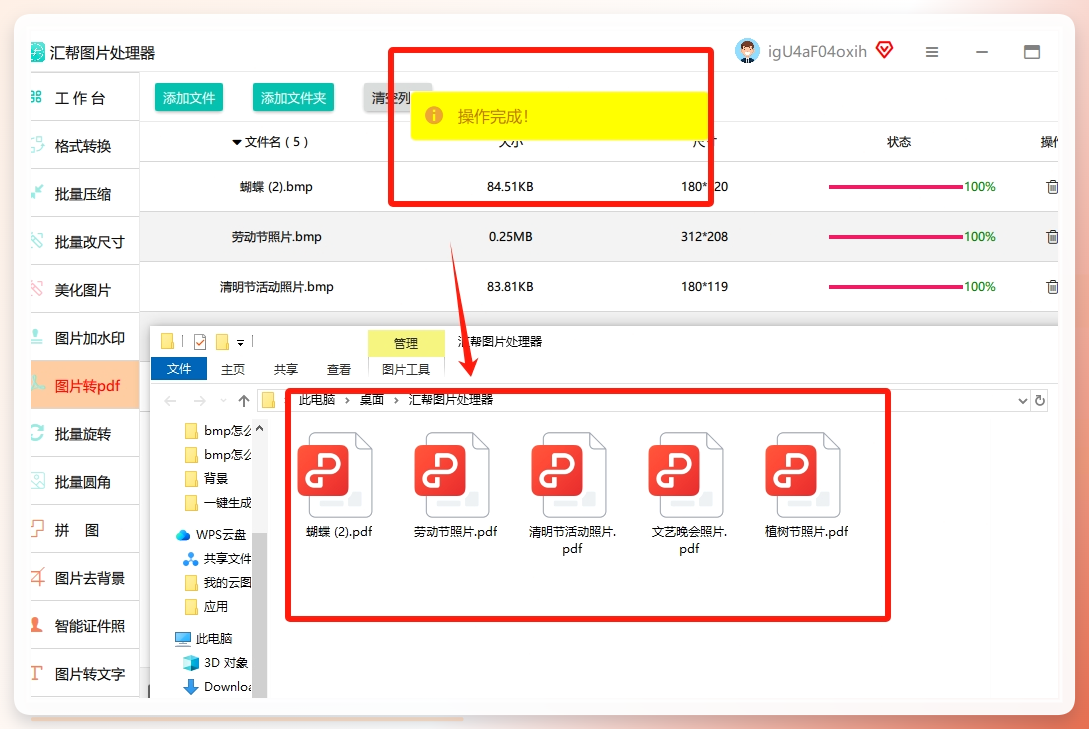Image resolution: width=1089 pixels, height=729 pixels.
Task: Expand the chevron after 桌面 in path
Action: pos(397,400)
